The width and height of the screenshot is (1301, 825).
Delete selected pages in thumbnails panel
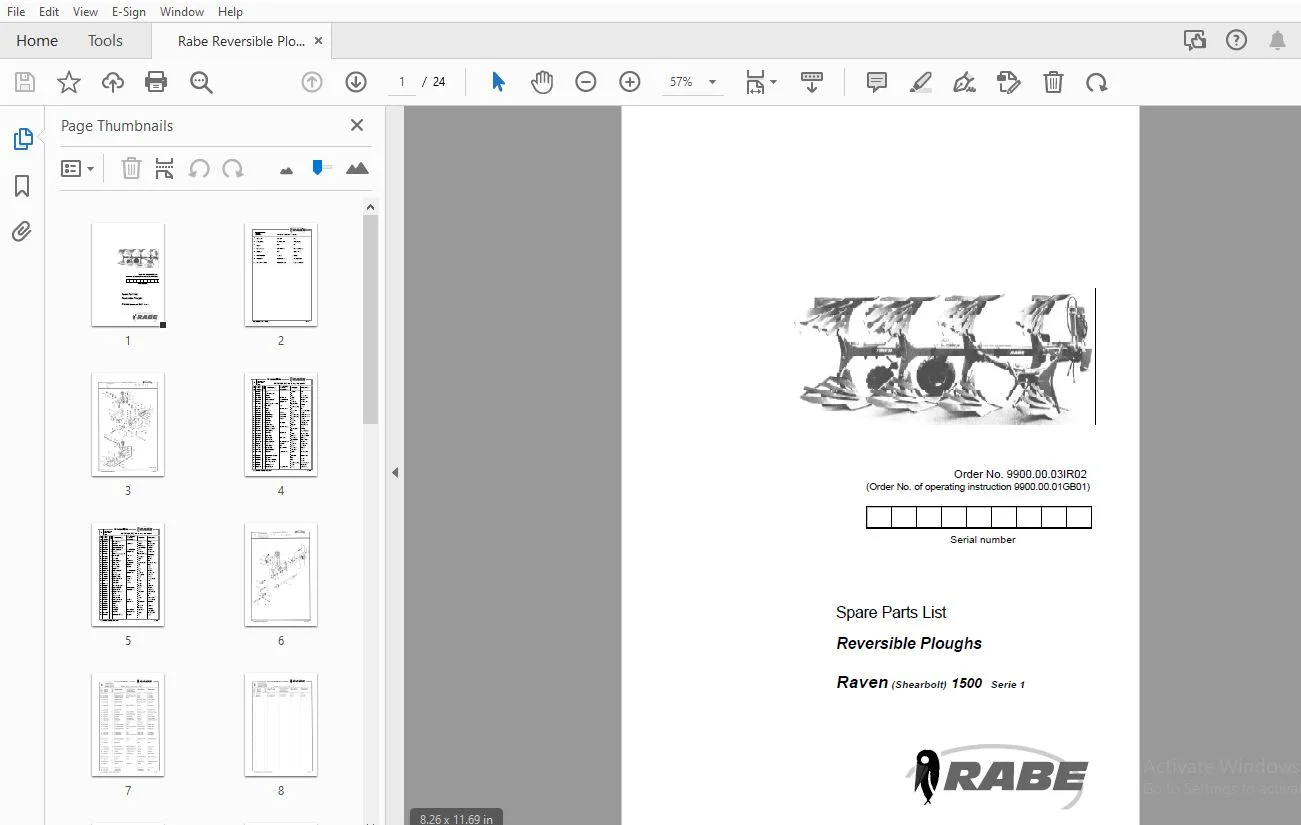(131, 168)
